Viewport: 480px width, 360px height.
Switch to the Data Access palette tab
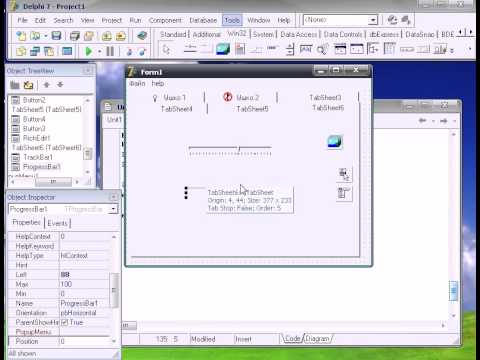298,34
